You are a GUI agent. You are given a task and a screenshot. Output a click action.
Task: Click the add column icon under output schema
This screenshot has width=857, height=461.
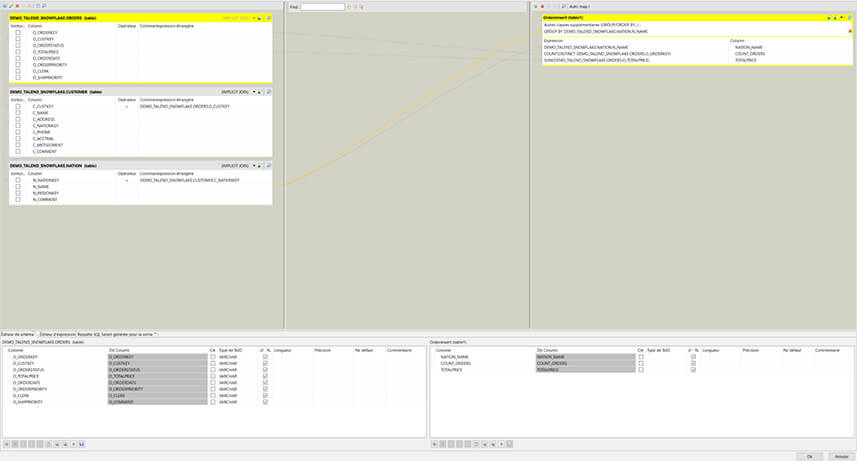pos(435,443)
